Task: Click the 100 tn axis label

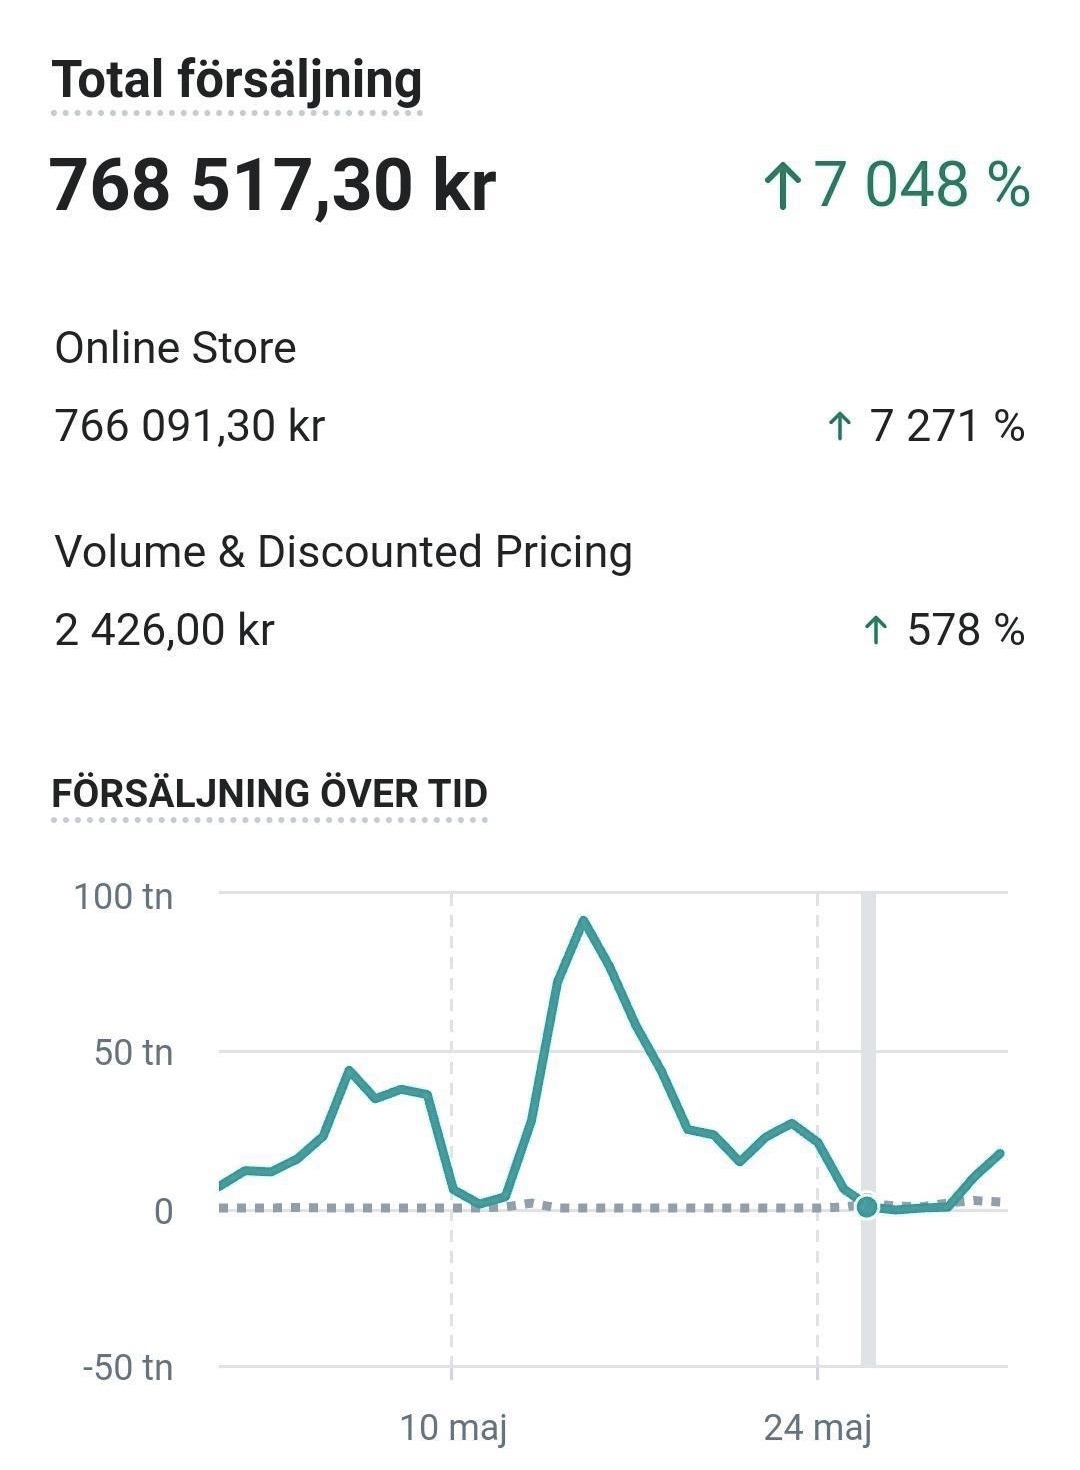Action: coord(123,896)
